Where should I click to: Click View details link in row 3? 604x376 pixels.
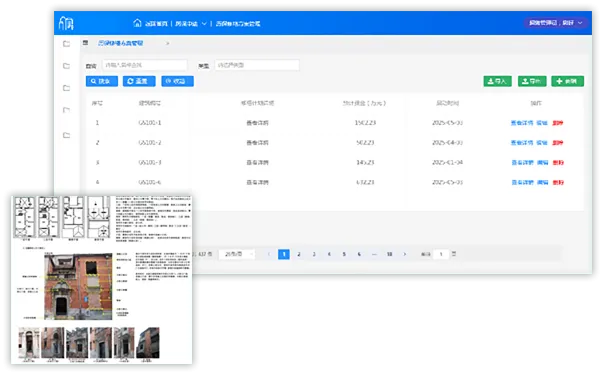pos(522,163)
